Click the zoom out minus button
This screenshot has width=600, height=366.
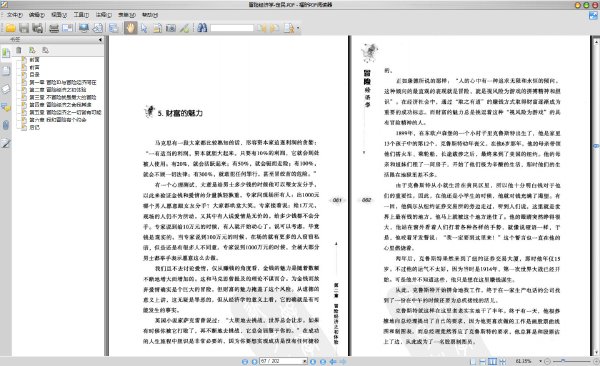tap(547, 361)
